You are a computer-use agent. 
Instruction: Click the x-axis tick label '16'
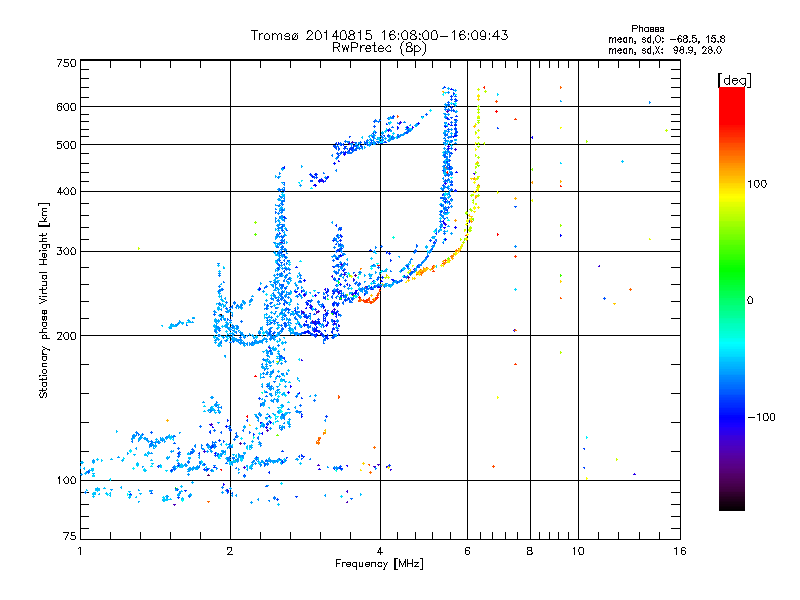[680, 551]
